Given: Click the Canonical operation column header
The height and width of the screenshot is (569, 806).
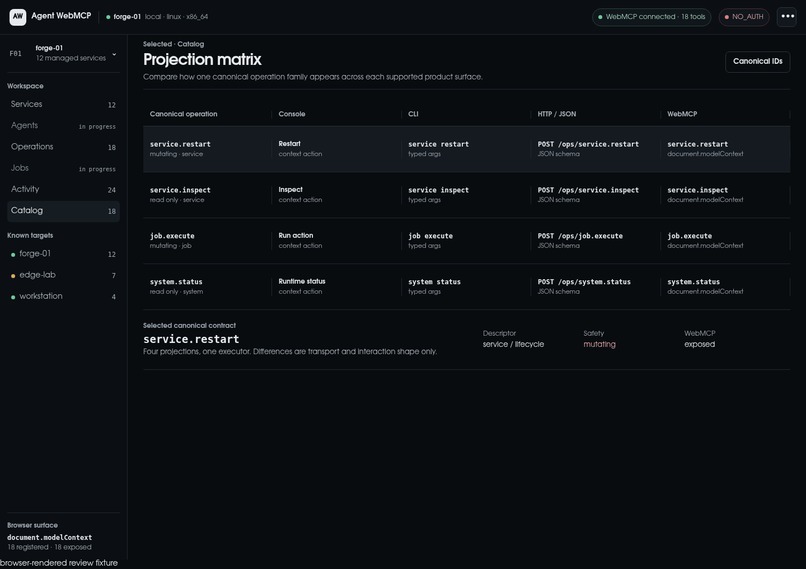Looking at the screenshot, I should point(184,114).
